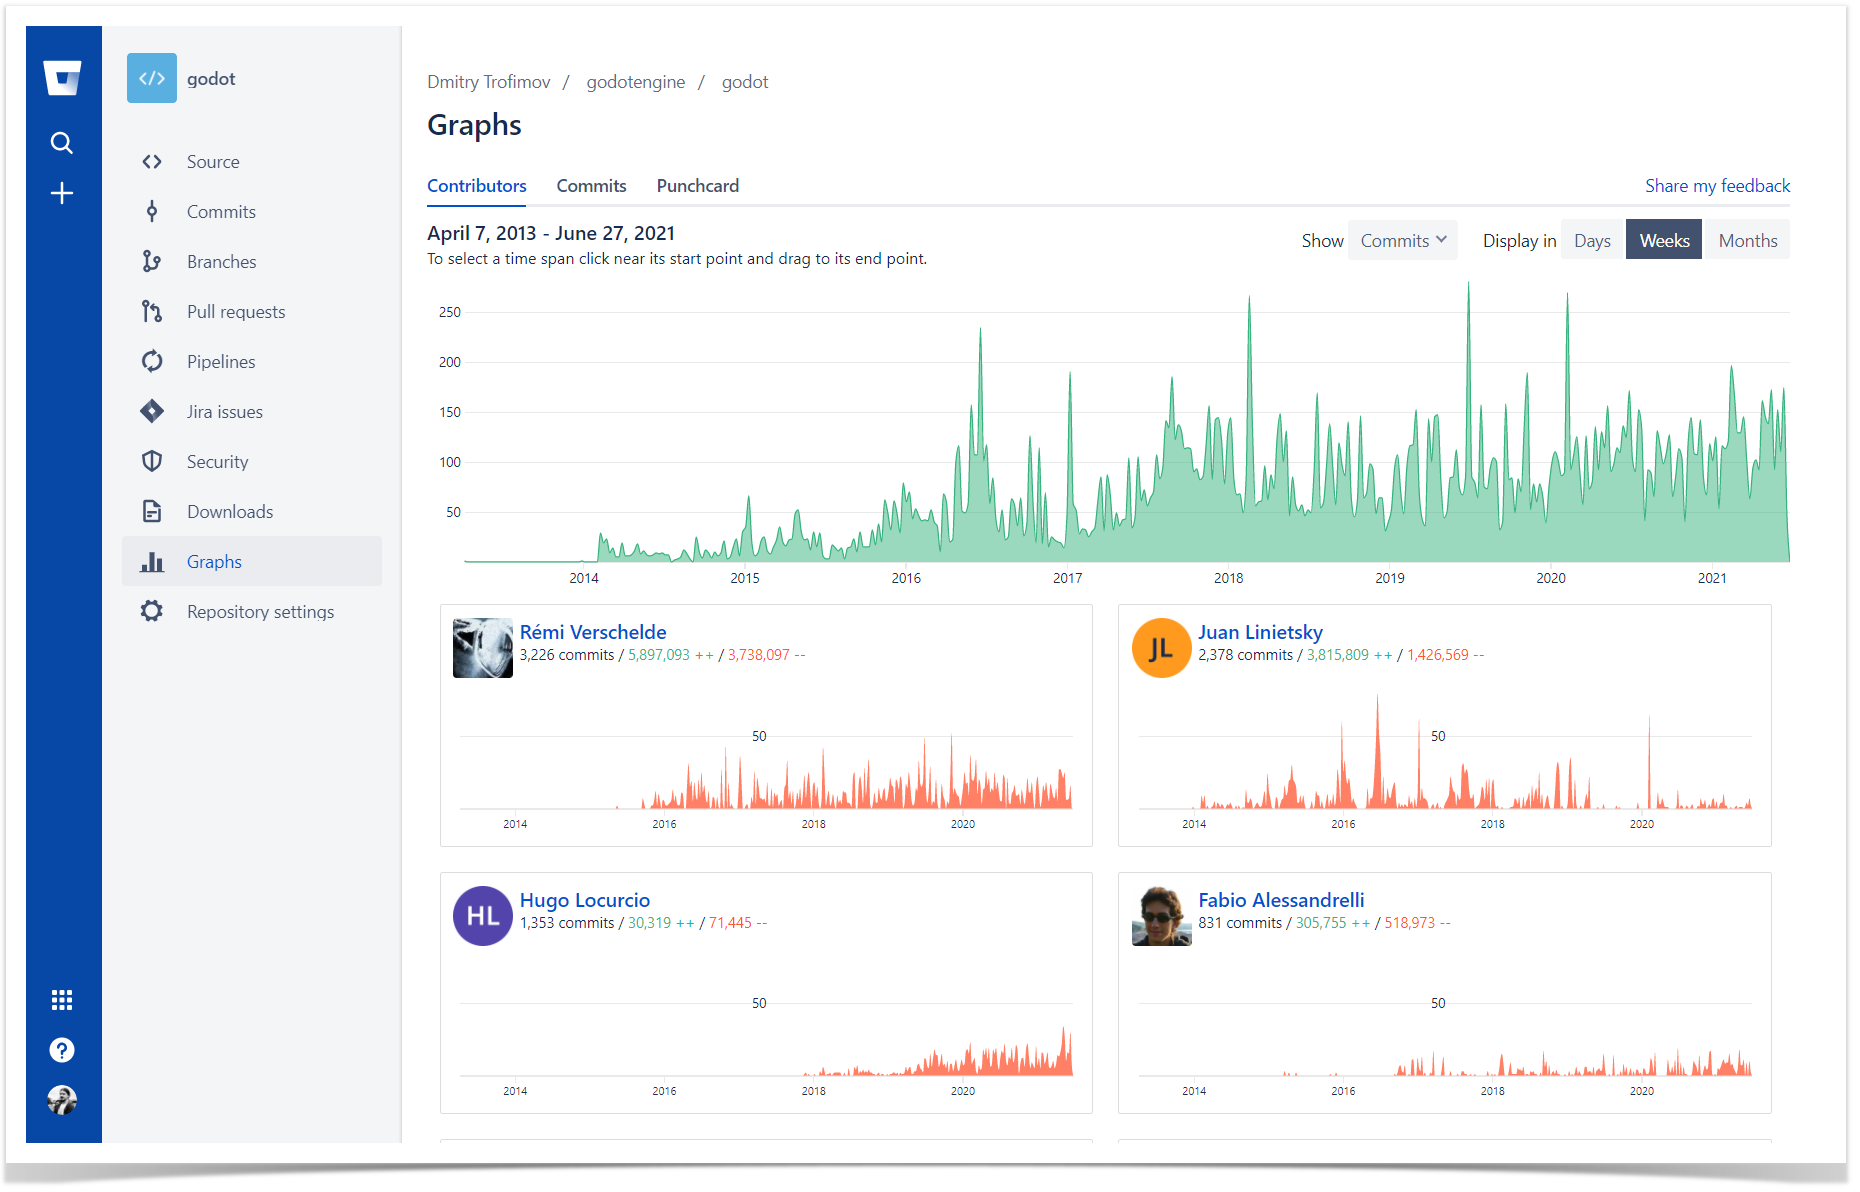Click Juan Linietsky's red commit chart
This screenshot has height=1192, width=1860.
point(1445,752)
